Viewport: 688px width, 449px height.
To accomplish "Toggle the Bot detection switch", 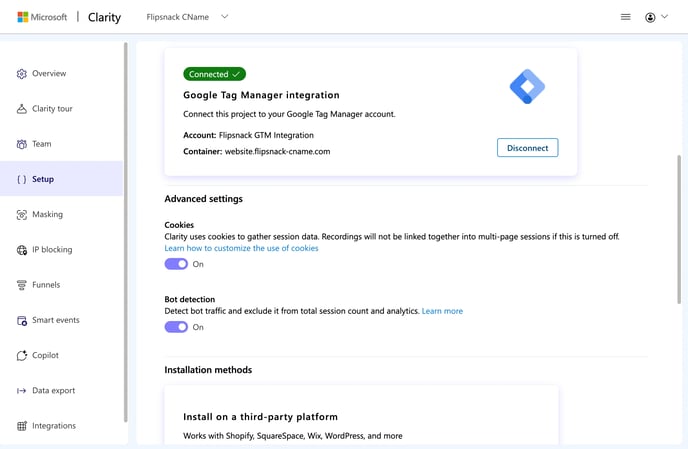I will click(176, 327).
